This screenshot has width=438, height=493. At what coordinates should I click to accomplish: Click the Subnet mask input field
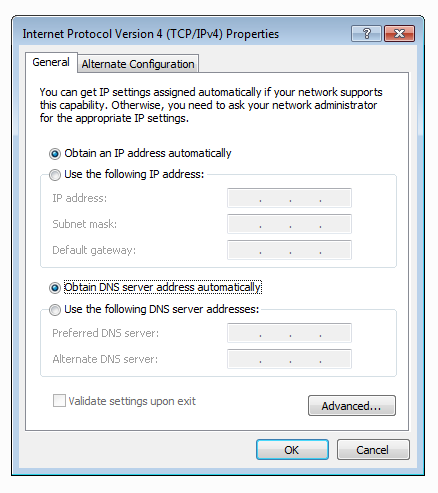click(289, 224)
